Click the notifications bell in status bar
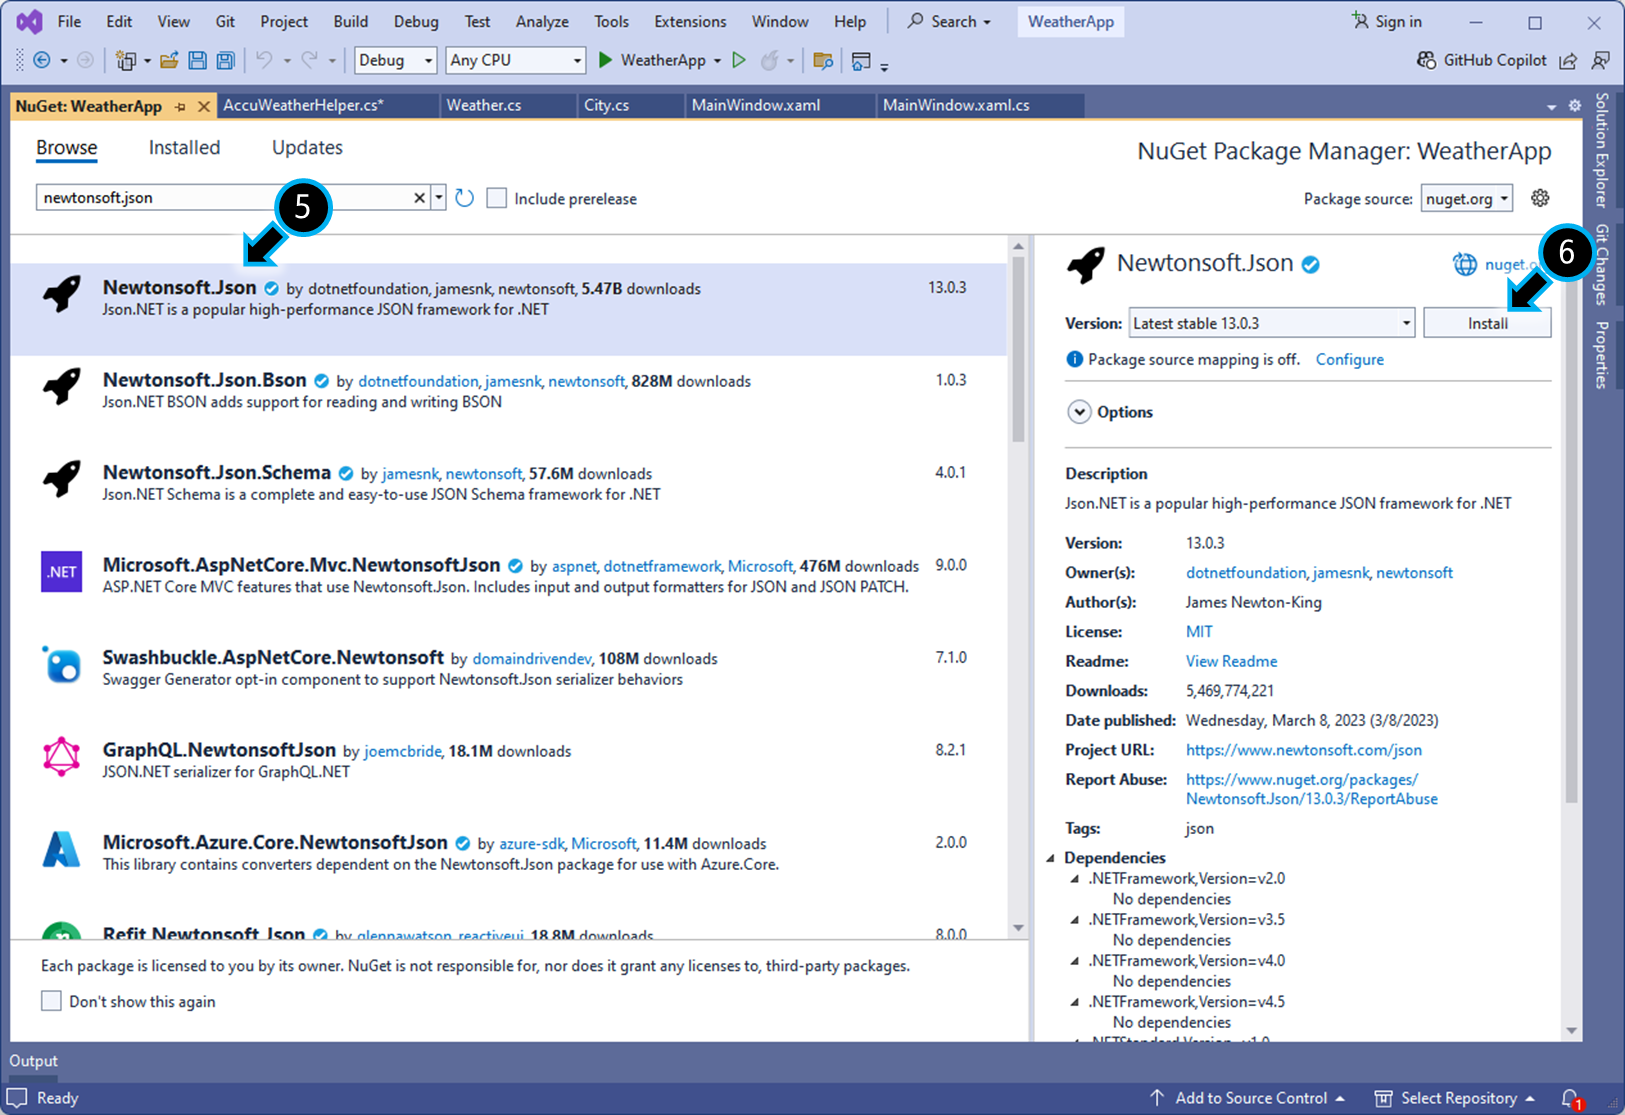The height and width of the screenshot is (1115, 1625). [1571, 1098]
